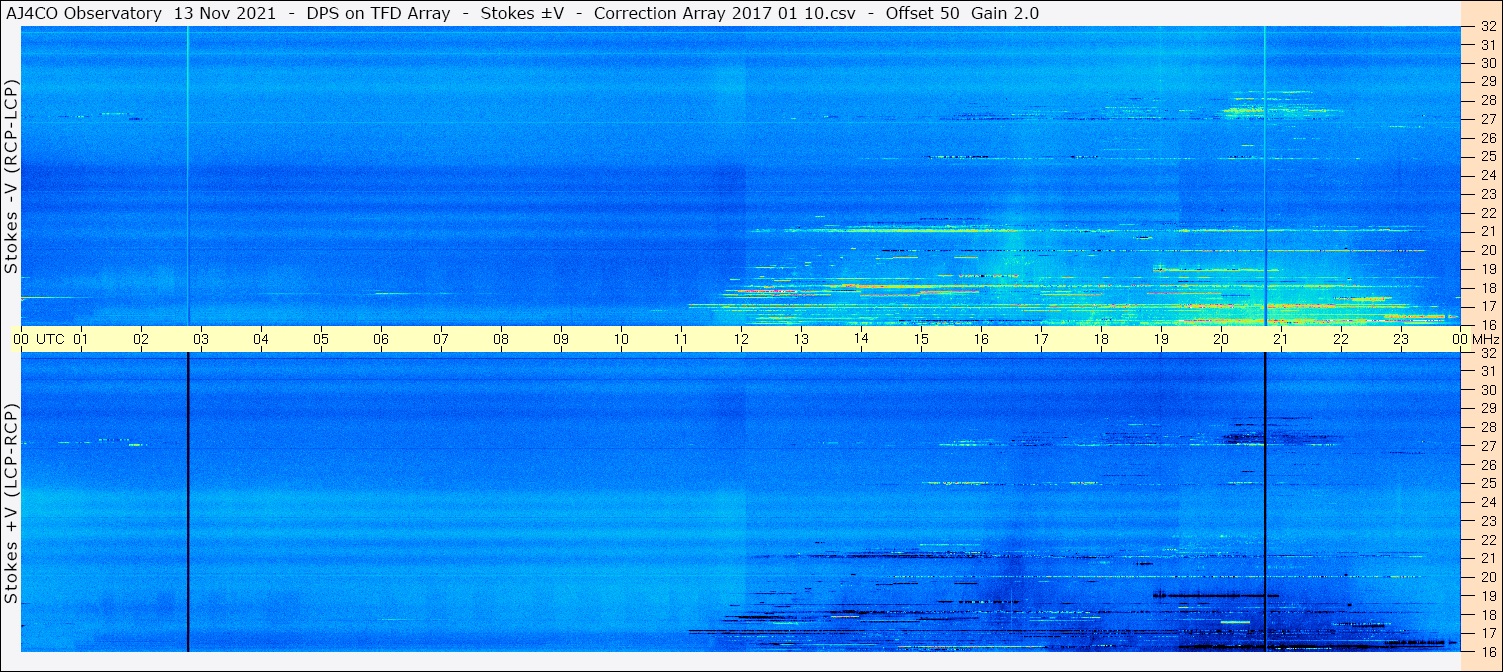Click 21 MHz tick in Stokes +V panel
Viewport: 1503px width, 672px height.
[1487, 558]
